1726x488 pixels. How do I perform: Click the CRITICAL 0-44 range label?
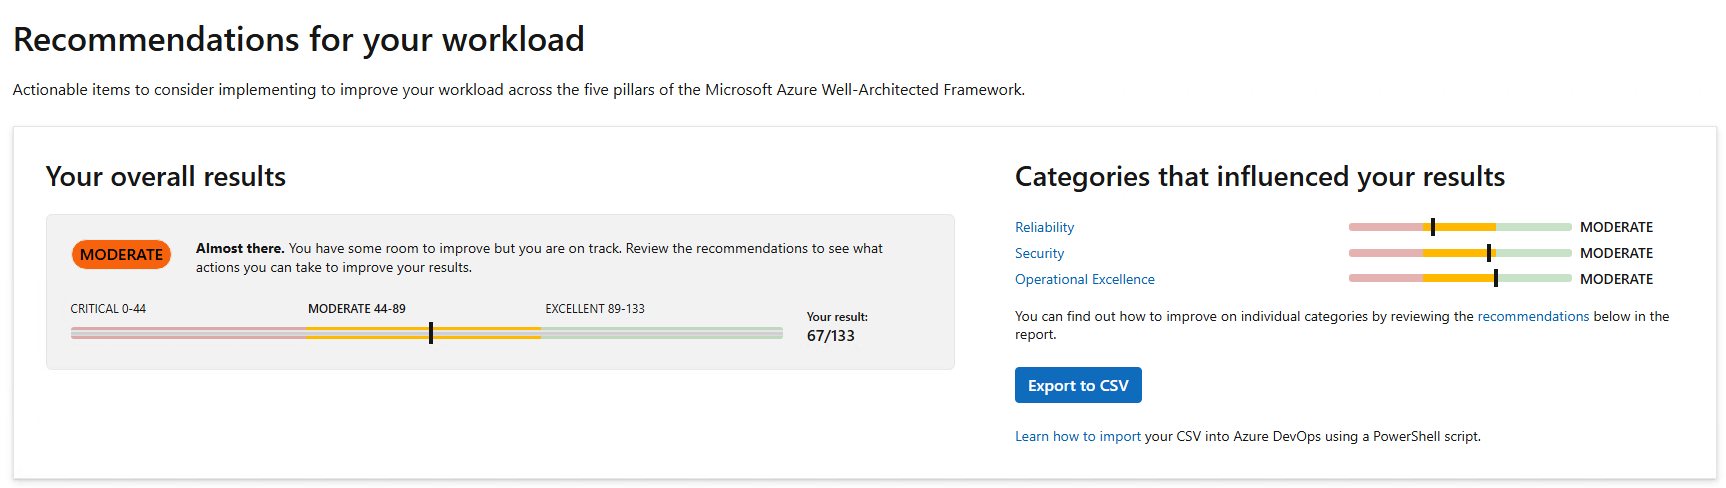pyautogui.click(x=108, y=309)
